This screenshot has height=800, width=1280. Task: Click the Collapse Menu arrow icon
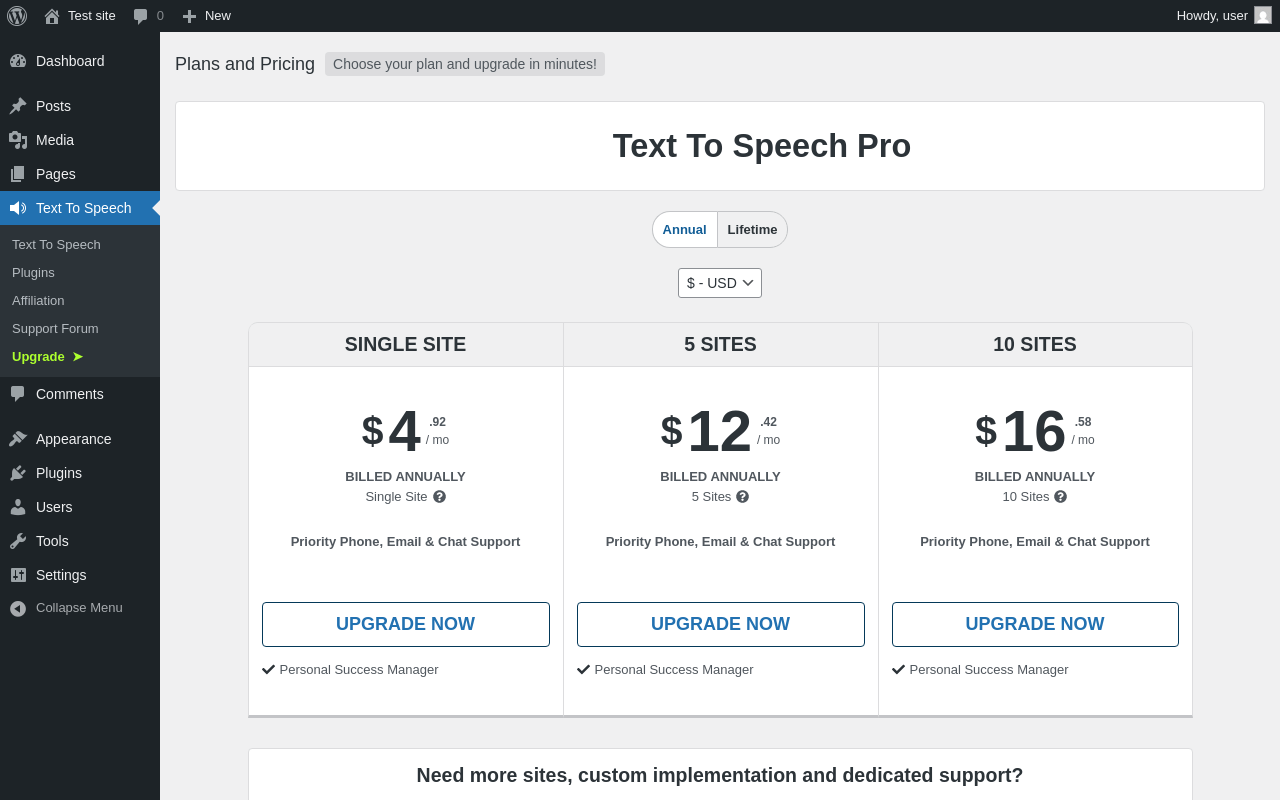click(18, 608)
